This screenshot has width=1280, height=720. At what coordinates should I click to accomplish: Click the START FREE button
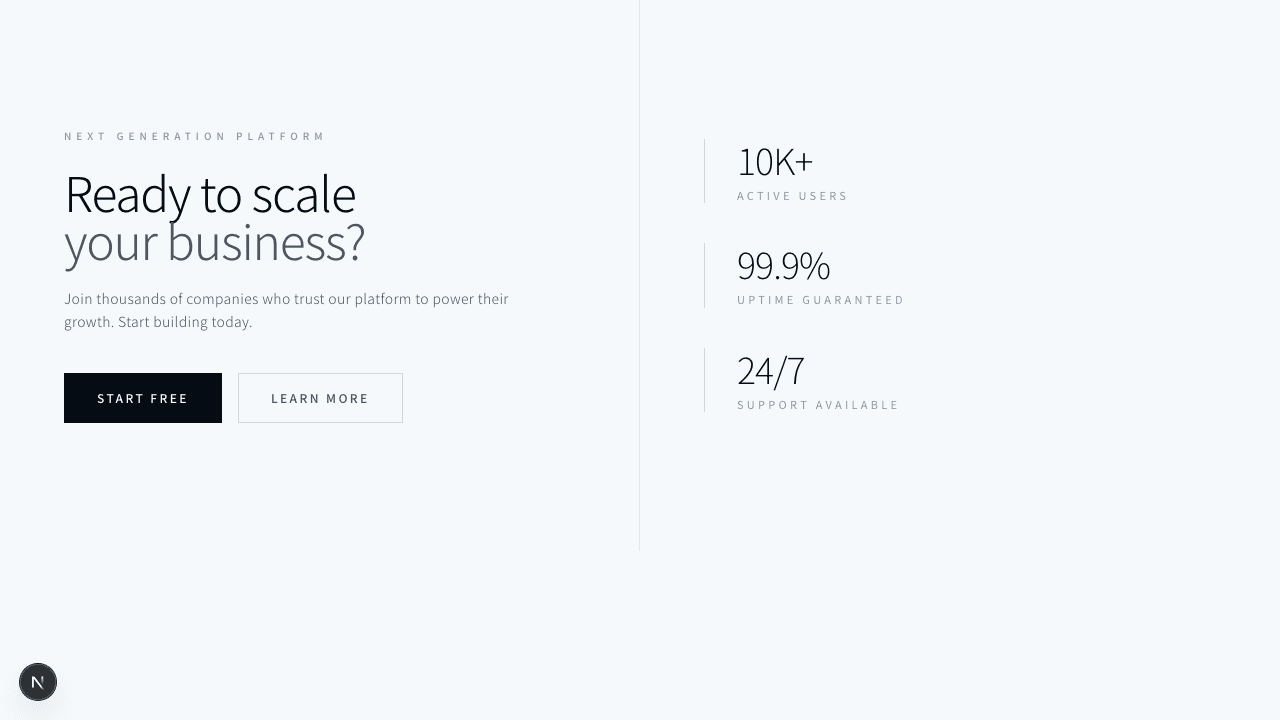point(143,398)
